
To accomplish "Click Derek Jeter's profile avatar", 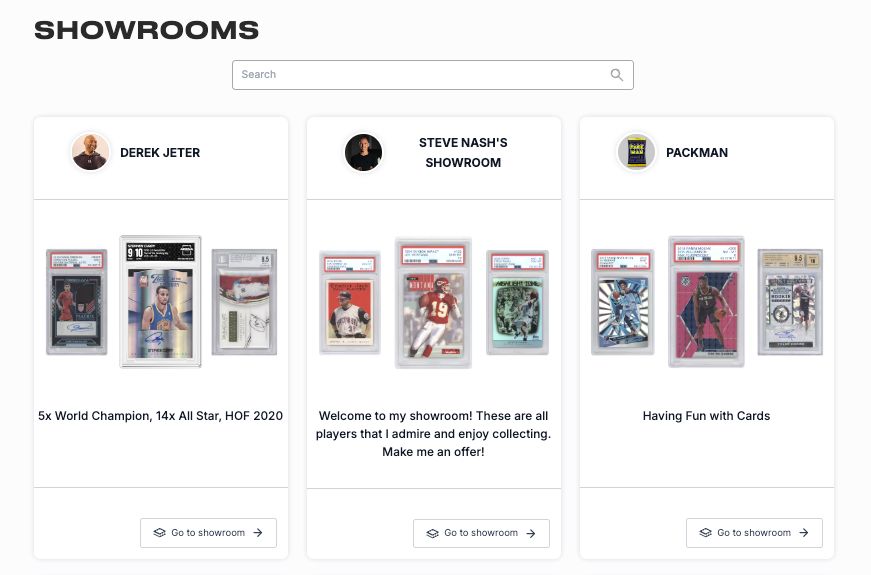I will click(90, 152).
